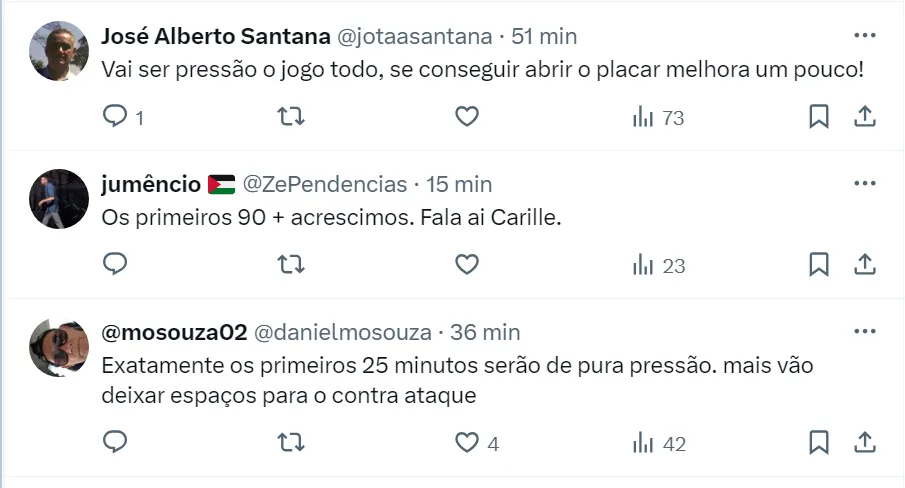Screen dimensions: 905x488
Task: View analytics for jumêncio's tweet
Action: pyautogui.click(x=658, y=265)
